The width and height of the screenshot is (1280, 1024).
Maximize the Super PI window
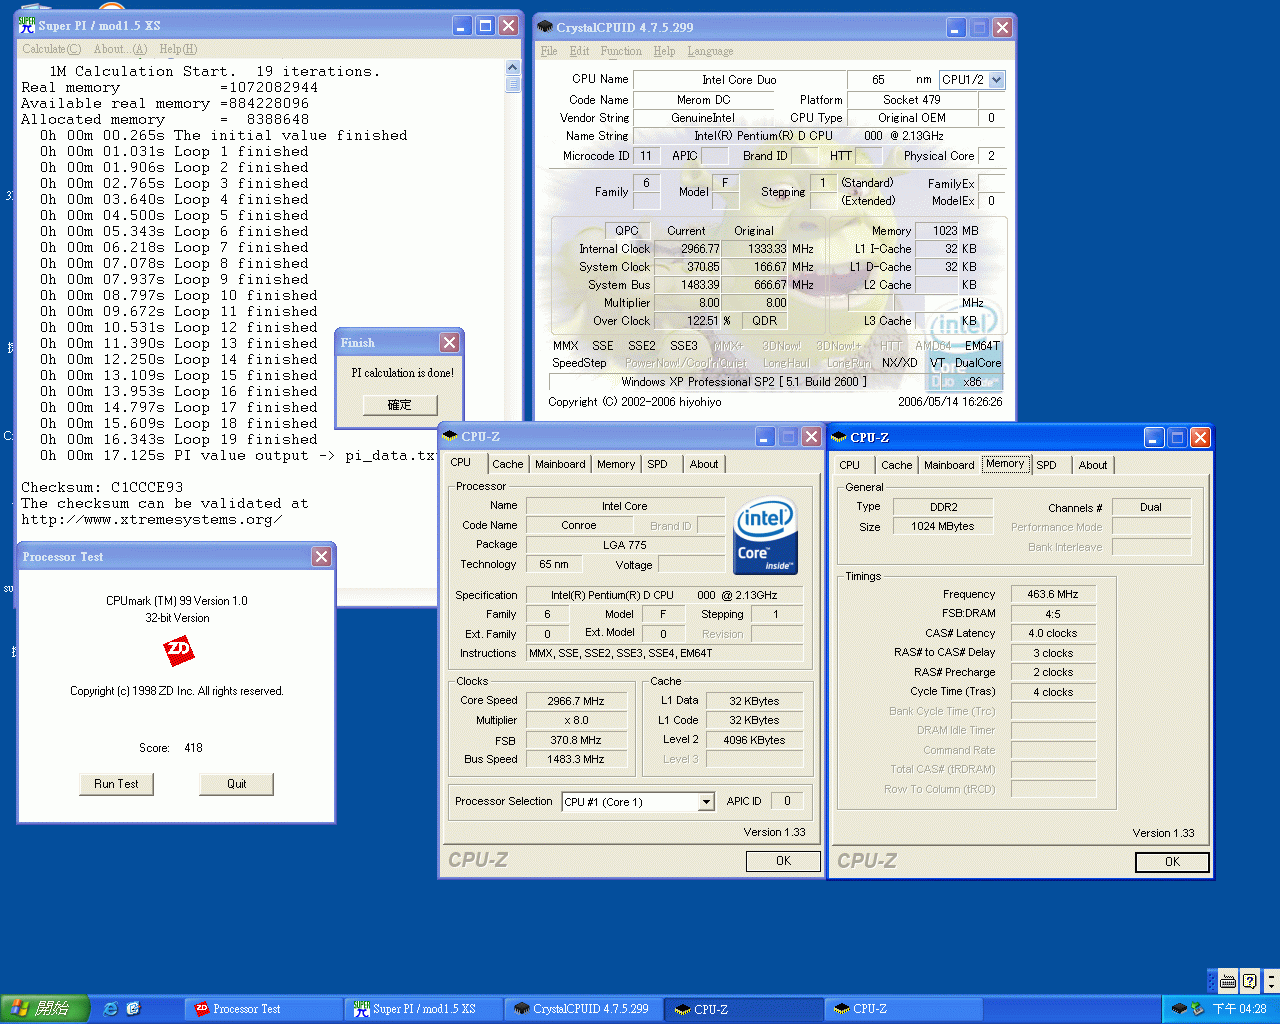point(485,26)
